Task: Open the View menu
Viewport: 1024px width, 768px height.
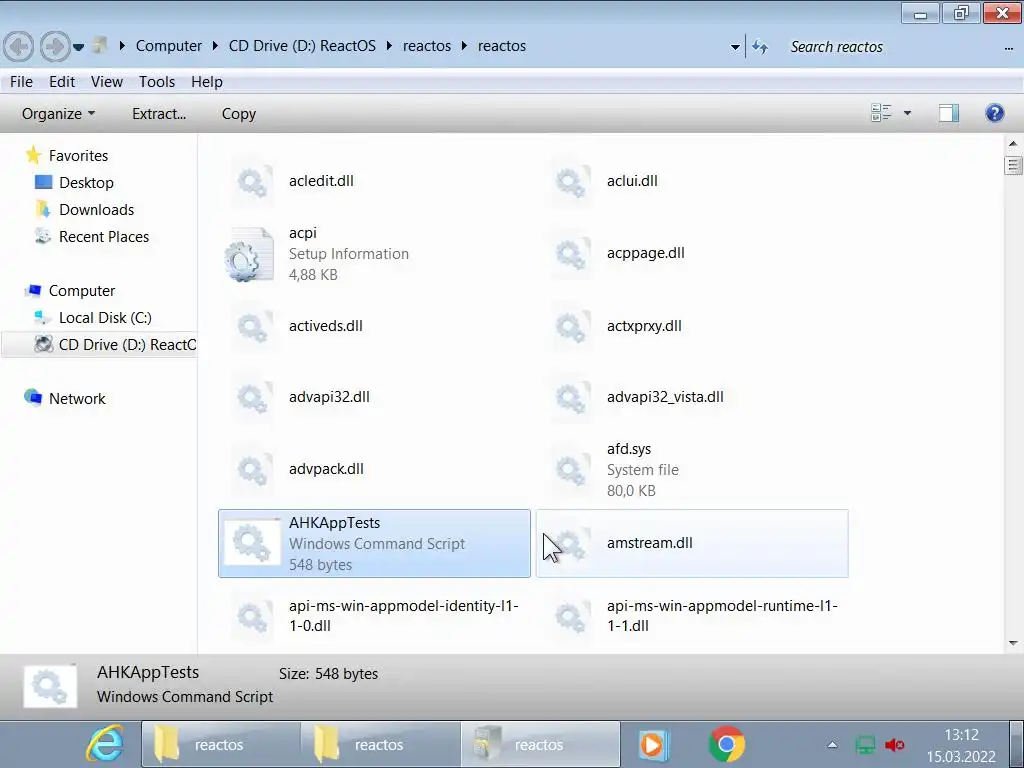Action: [106, 82]
